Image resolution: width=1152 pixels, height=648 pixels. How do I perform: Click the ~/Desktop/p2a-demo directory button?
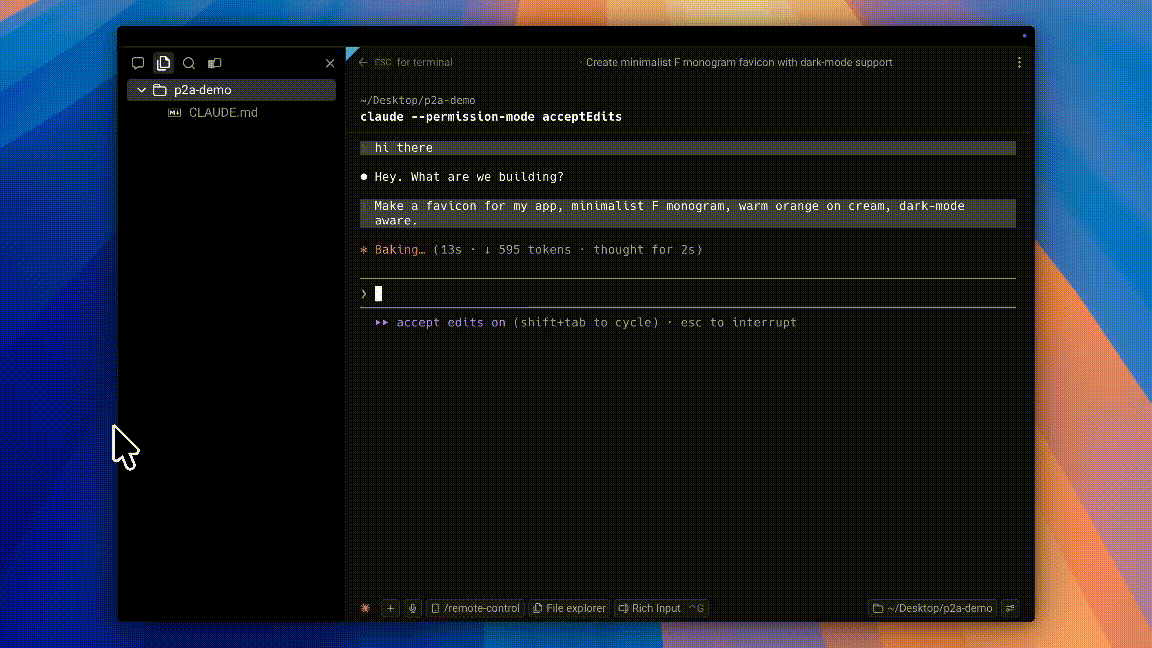pyautogui.click(x=932, y=608)
